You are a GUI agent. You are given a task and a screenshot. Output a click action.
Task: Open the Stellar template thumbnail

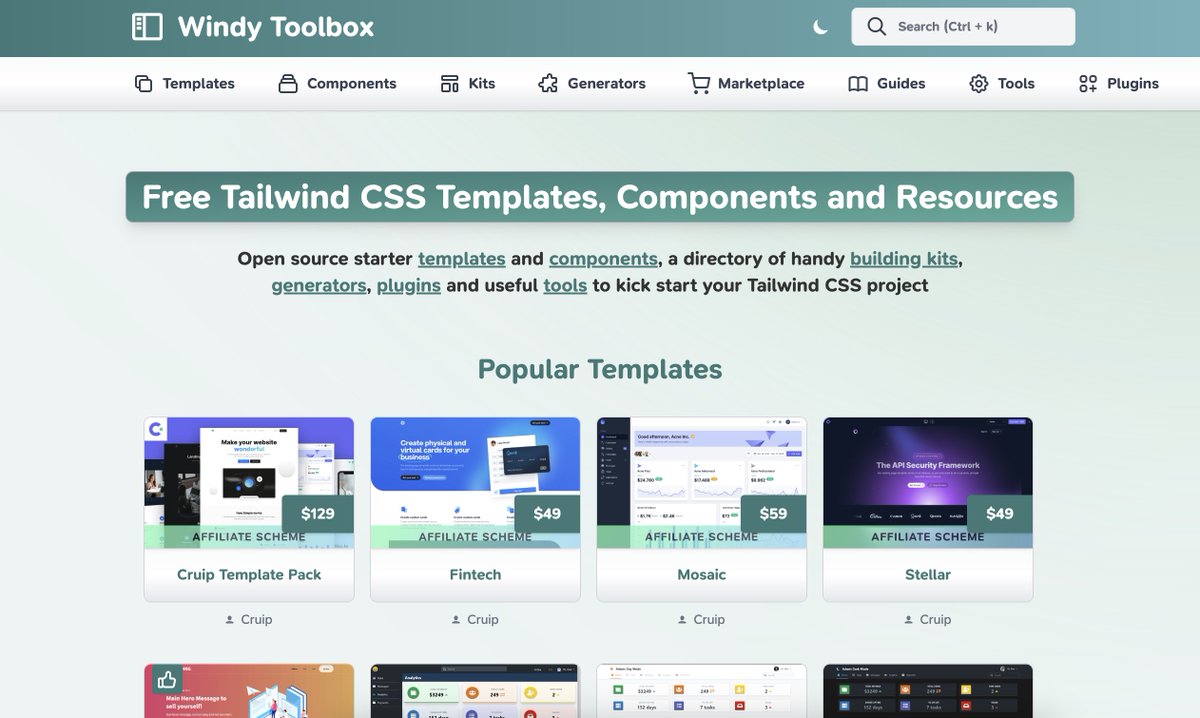click(928, 483)
